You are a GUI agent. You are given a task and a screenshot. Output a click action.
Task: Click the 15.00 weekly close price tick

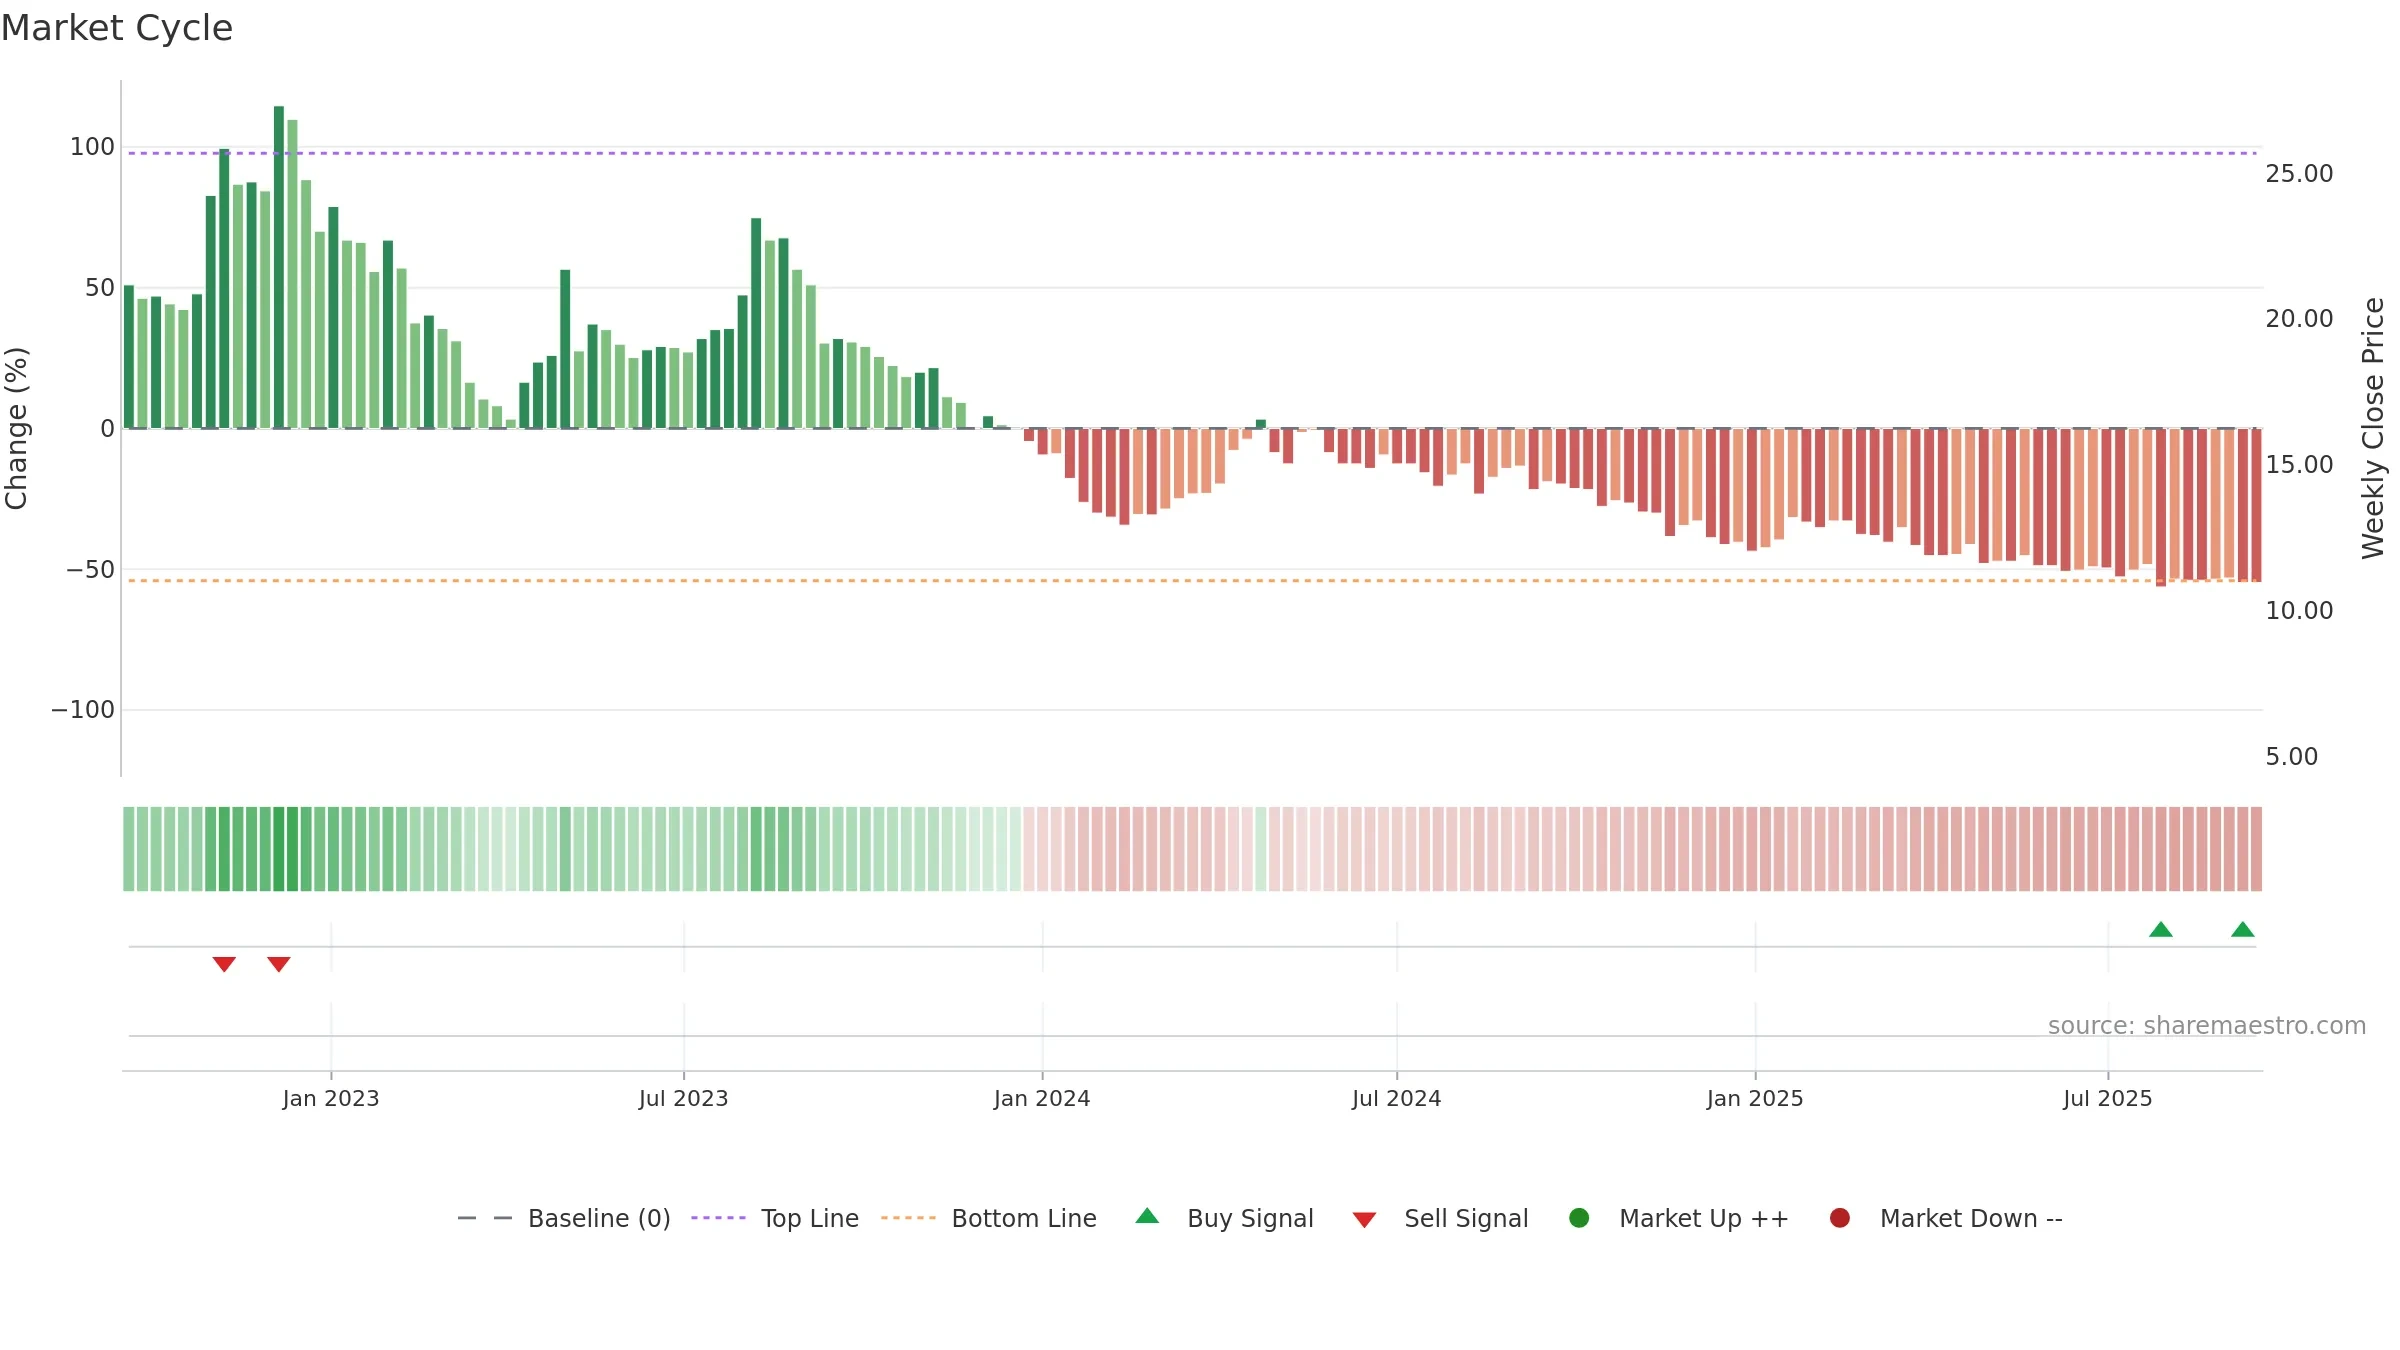(2299, 465)
